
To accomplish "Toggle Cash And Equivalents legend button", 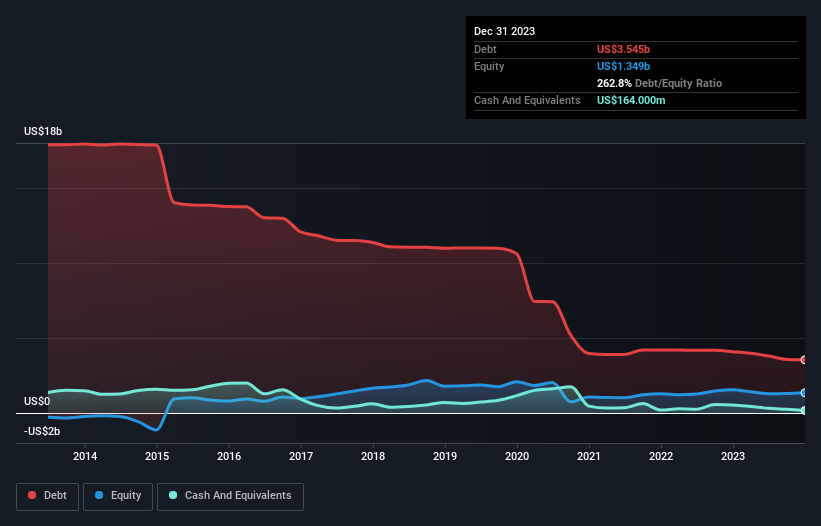I will pyautogui.click(x=230, y=496).
